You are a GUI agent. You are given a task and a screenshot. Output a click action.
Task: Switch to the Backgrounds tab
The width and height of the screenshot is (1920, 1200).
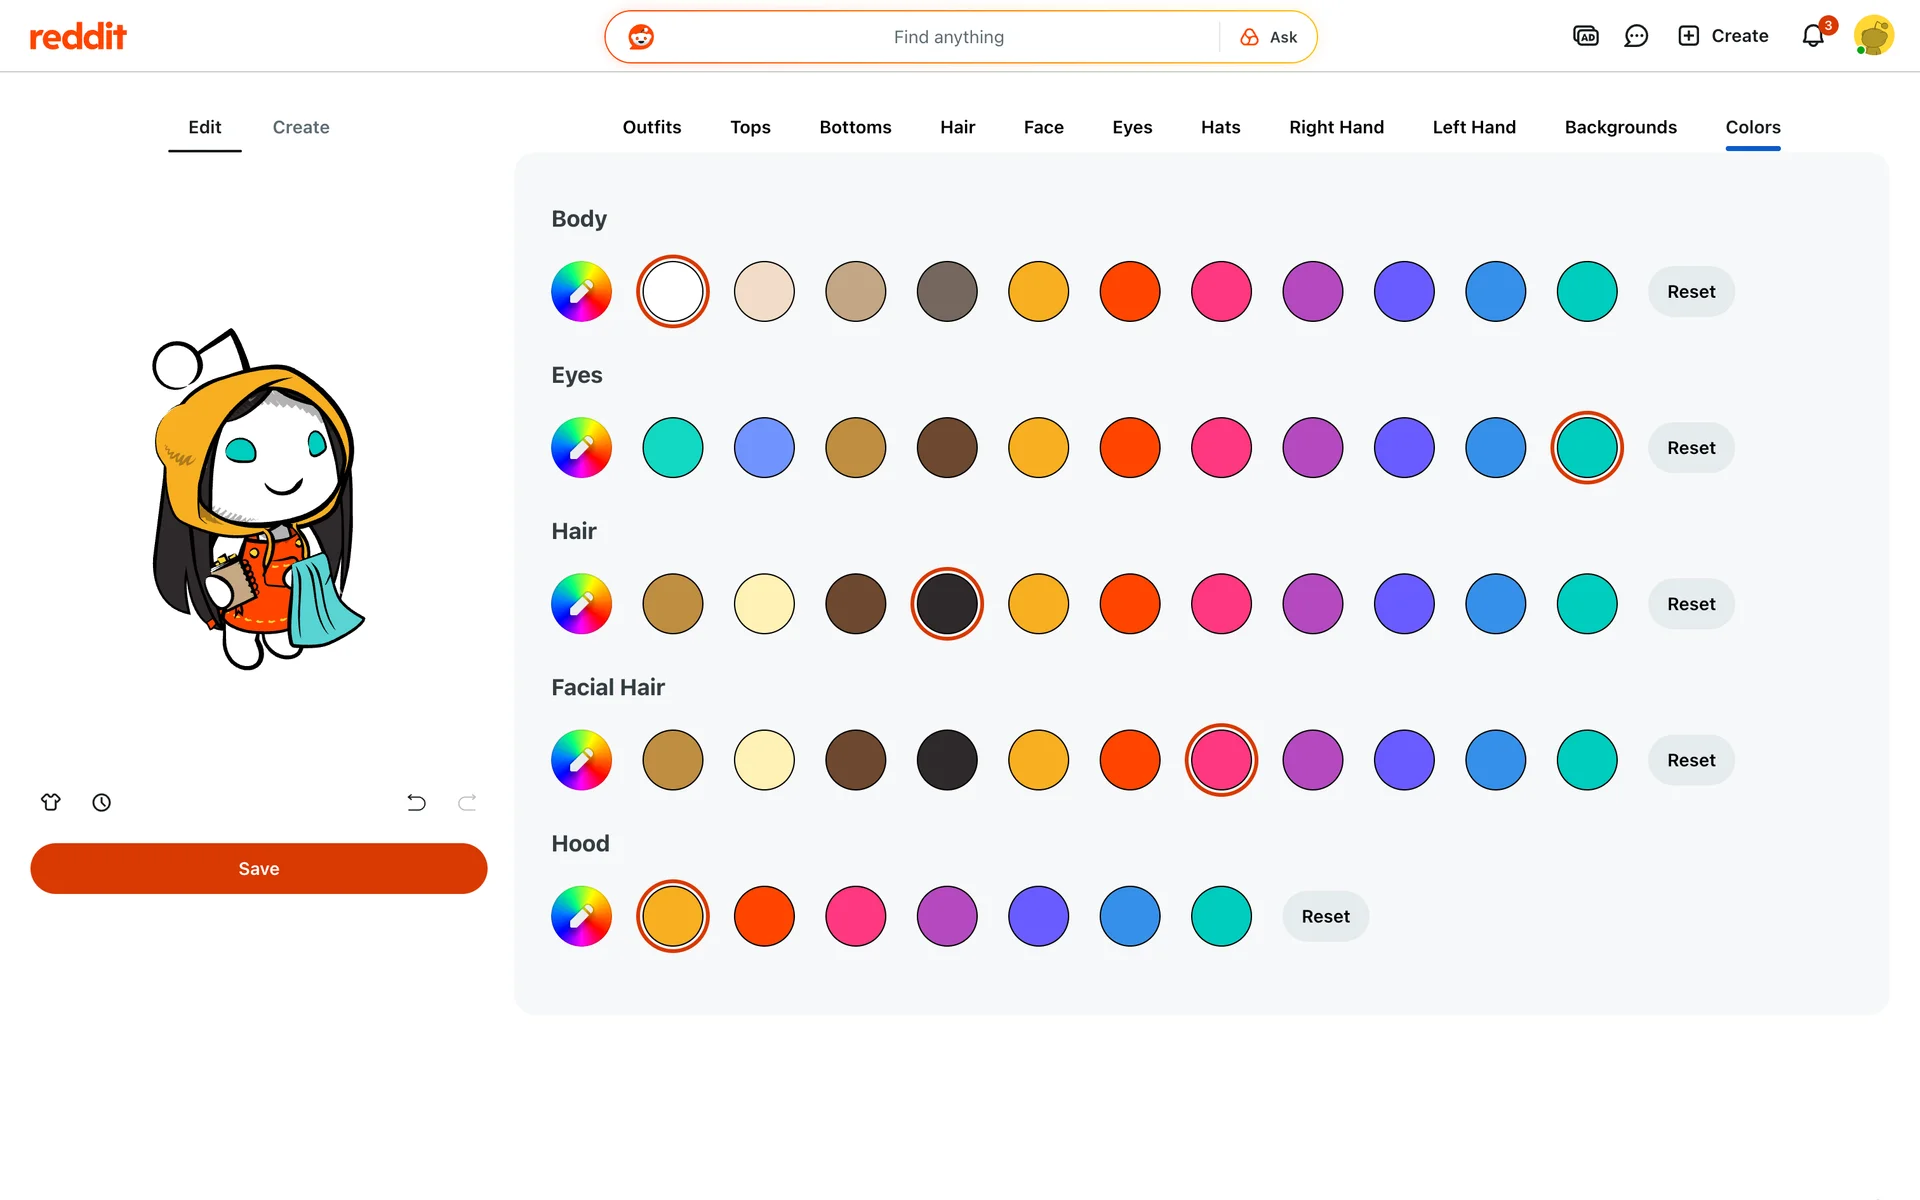(1620, 127)
